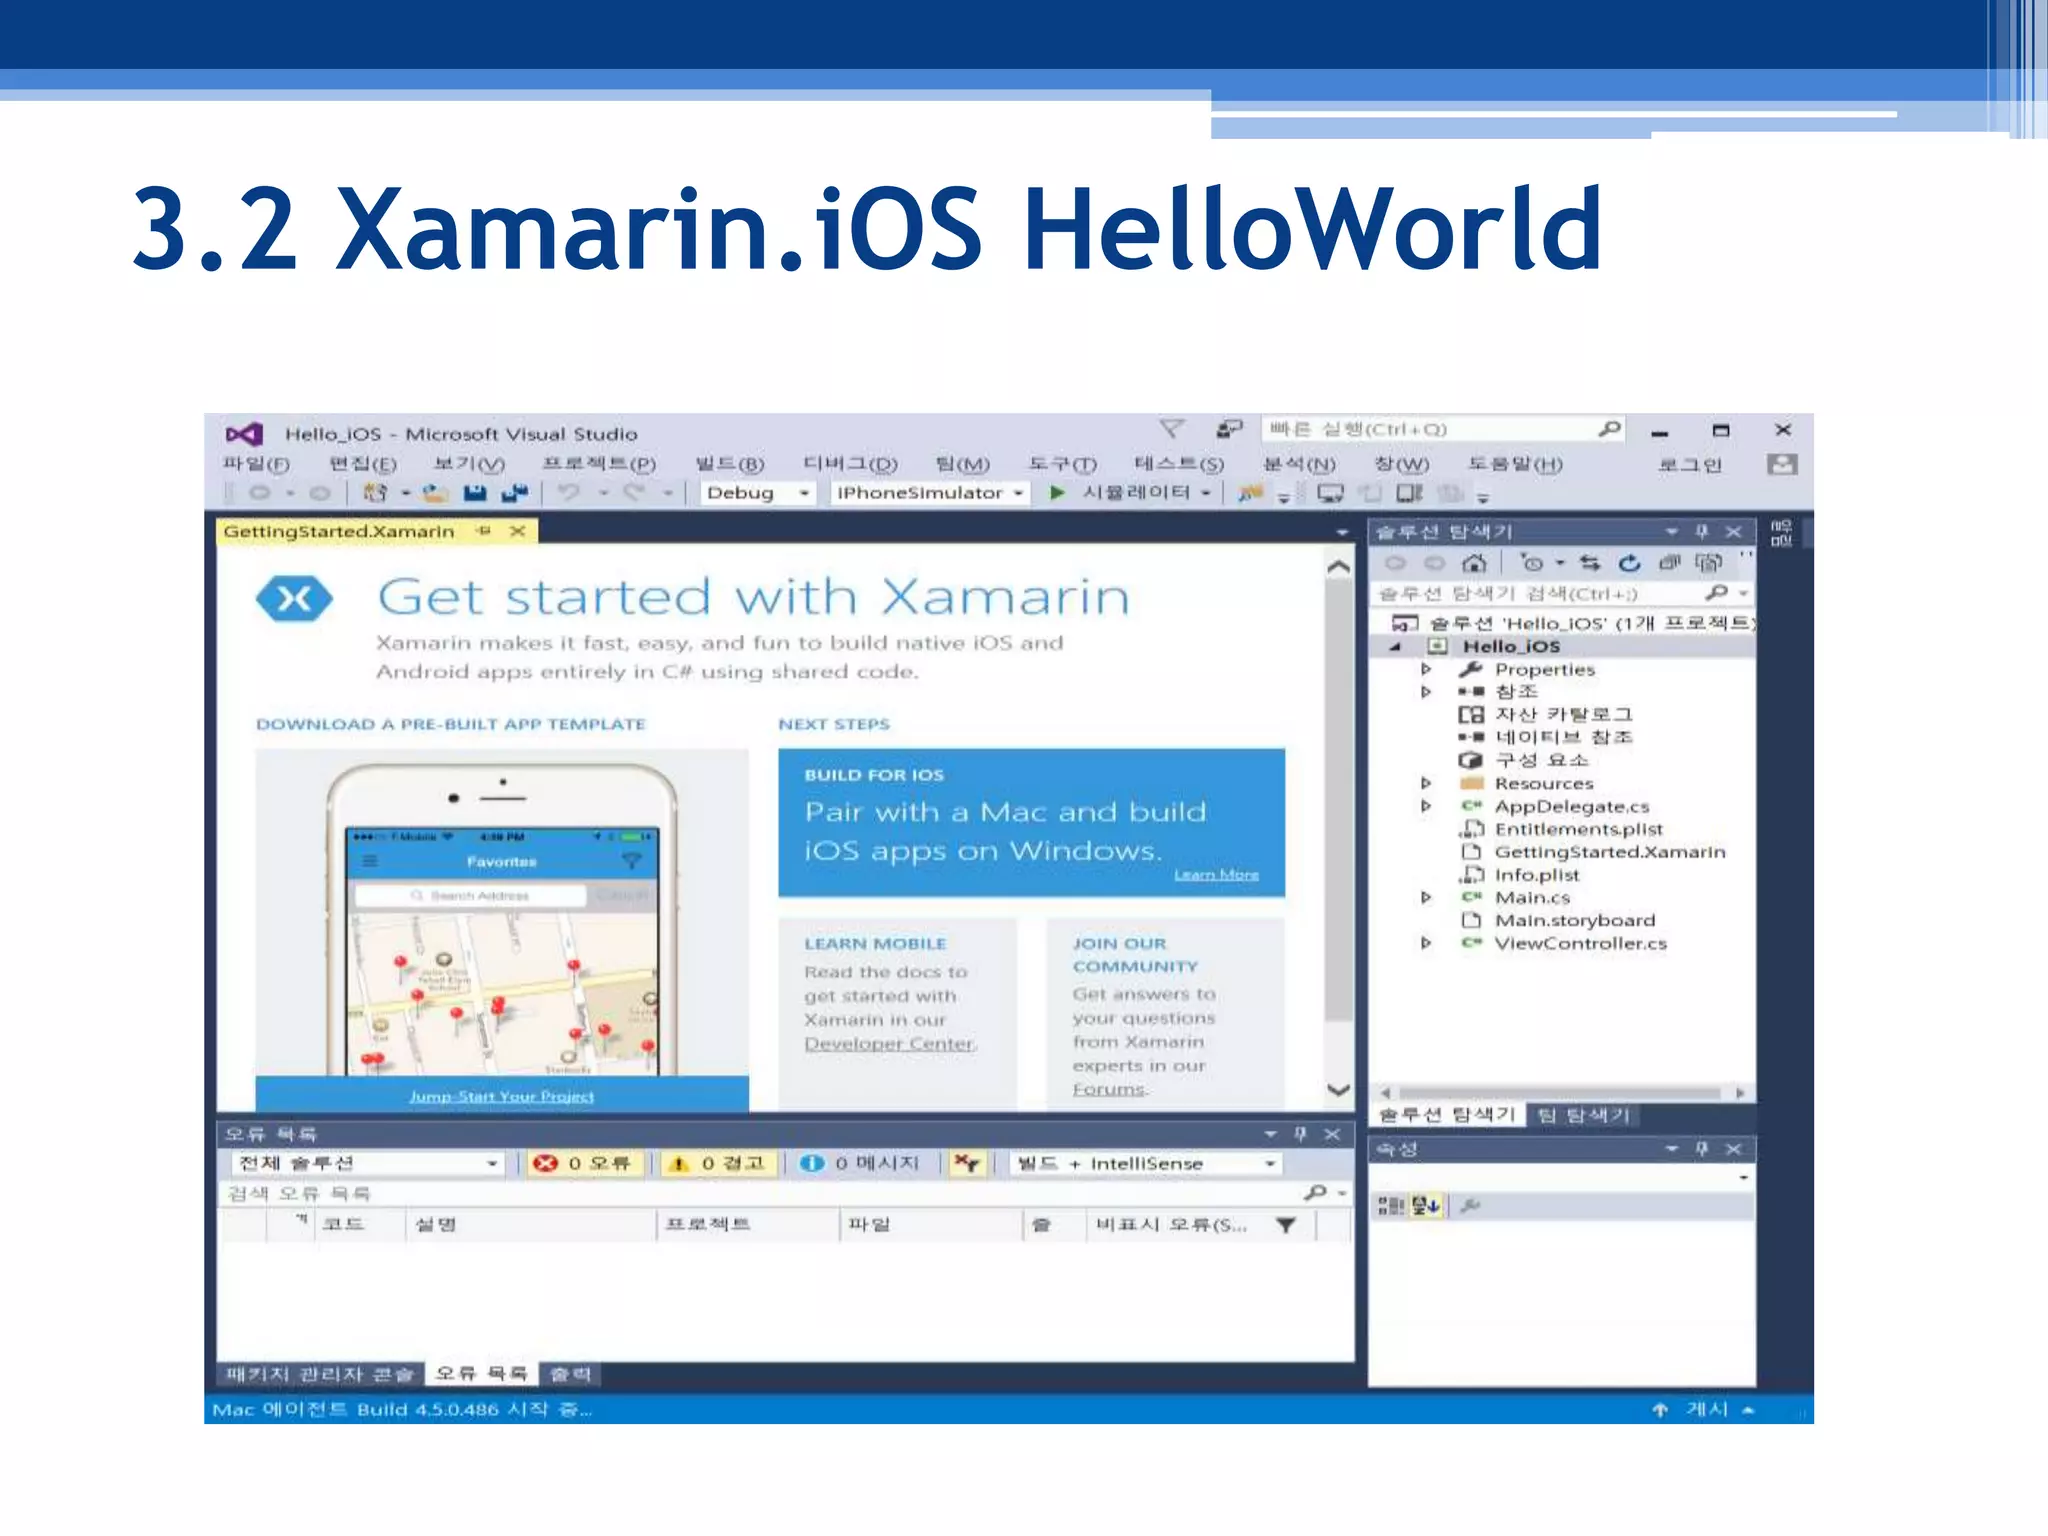
Task: Click the Redo arrow icon
Action: pos(634,492)
